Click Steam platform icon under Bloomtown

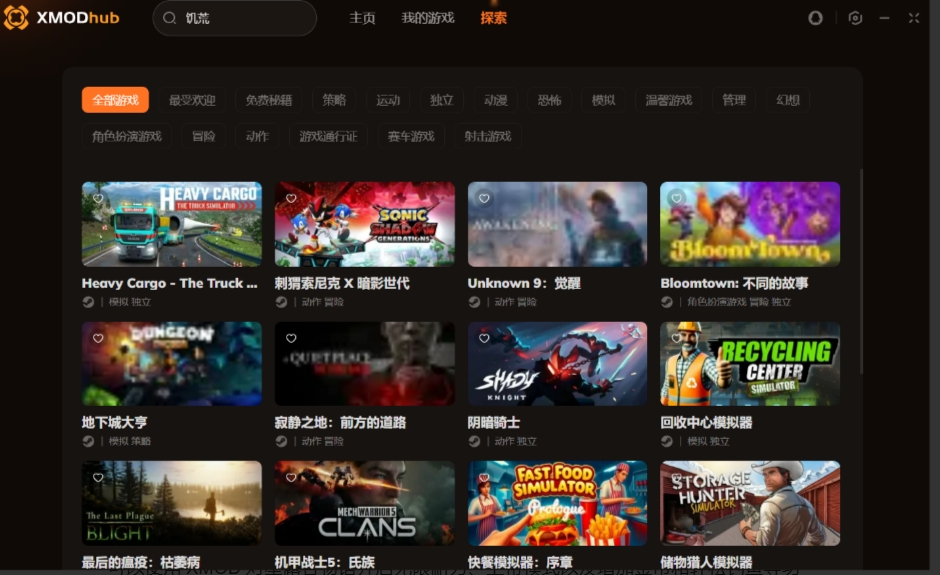tap(667, 302)
